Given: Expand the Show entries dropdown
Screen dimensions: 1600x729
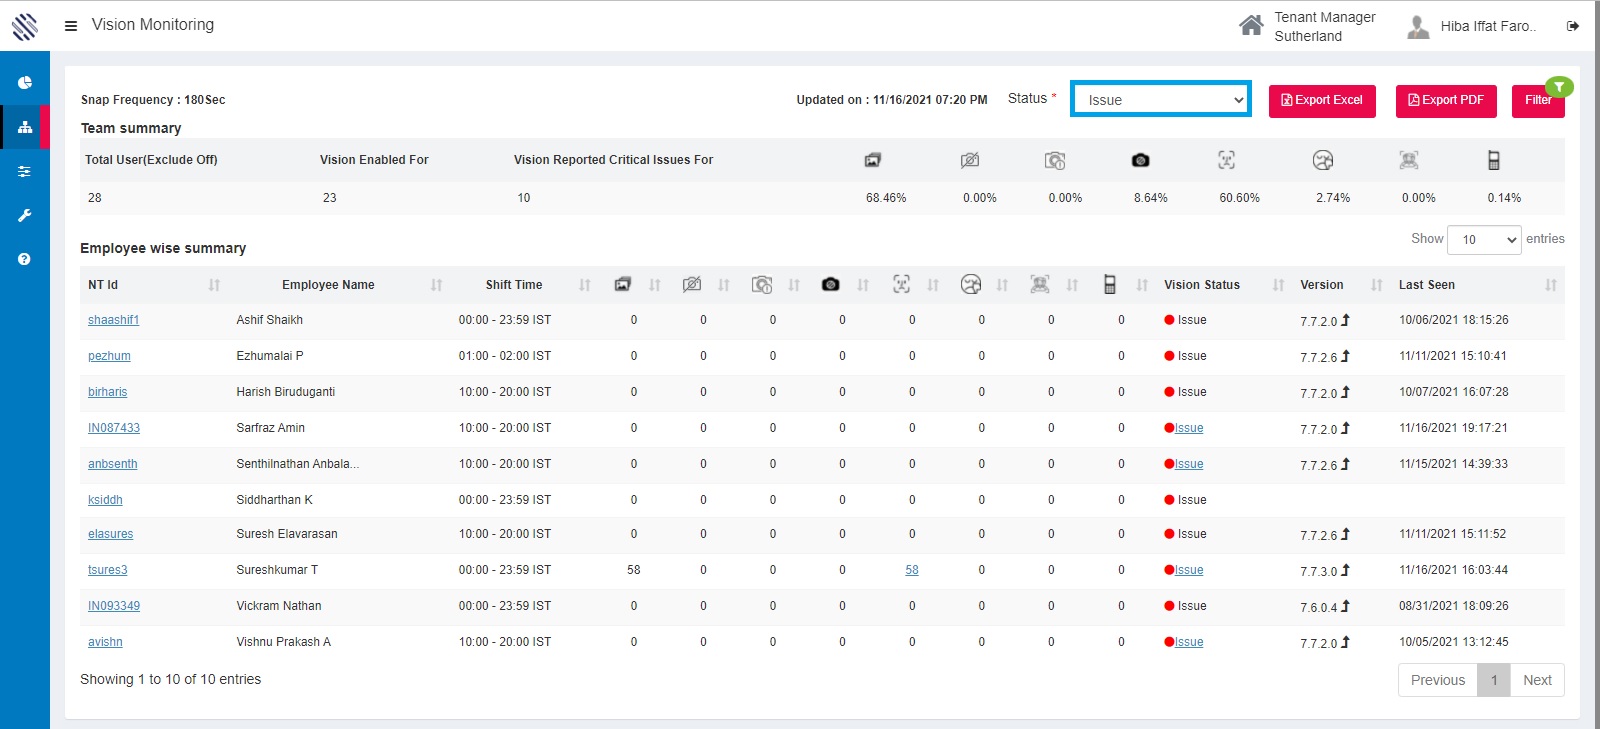Looking at the screenshot, I should click(x=1484, y=240).
